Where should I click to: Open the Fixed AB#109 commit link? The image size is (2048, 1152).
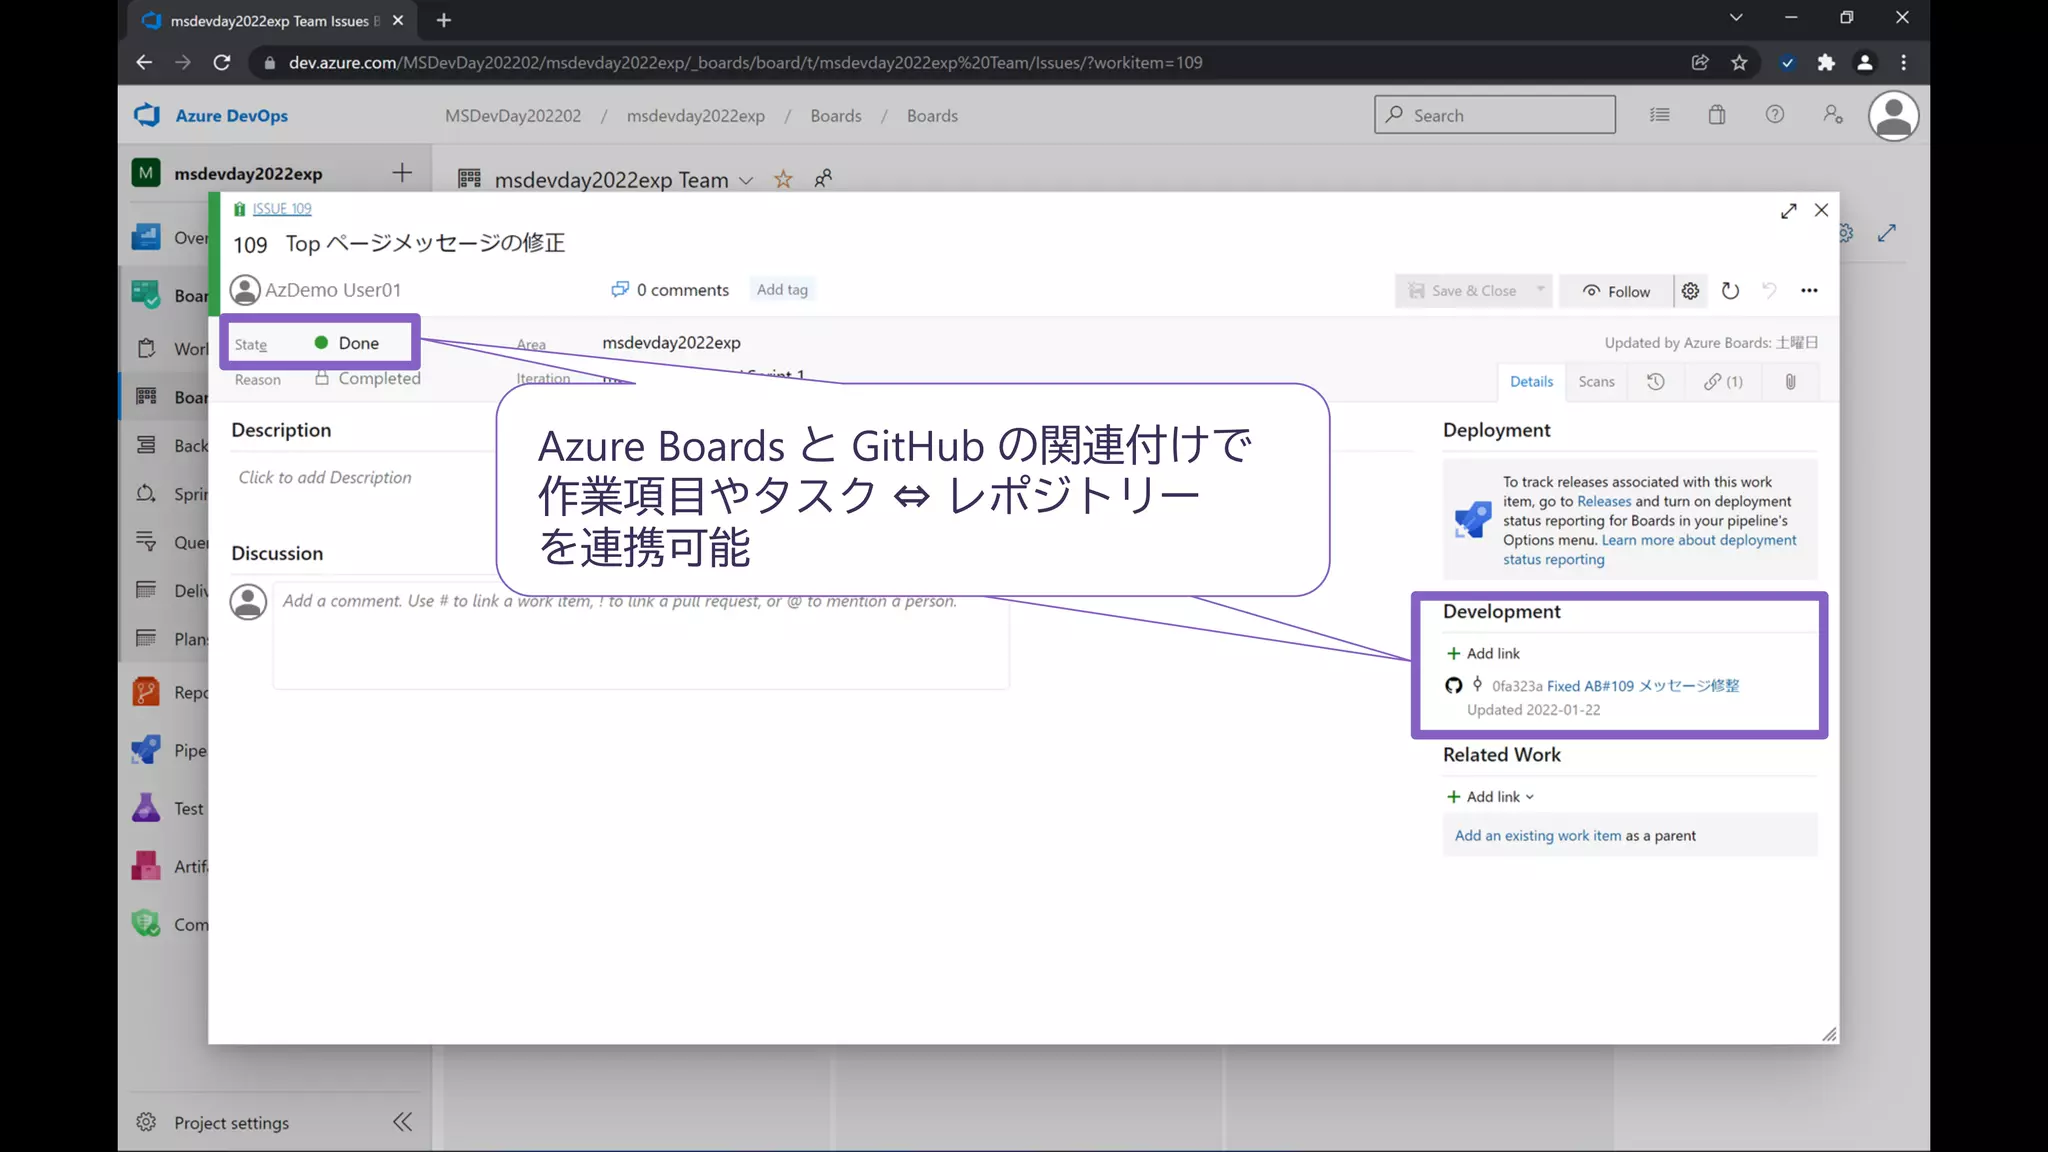click(x=1642, y=686)
